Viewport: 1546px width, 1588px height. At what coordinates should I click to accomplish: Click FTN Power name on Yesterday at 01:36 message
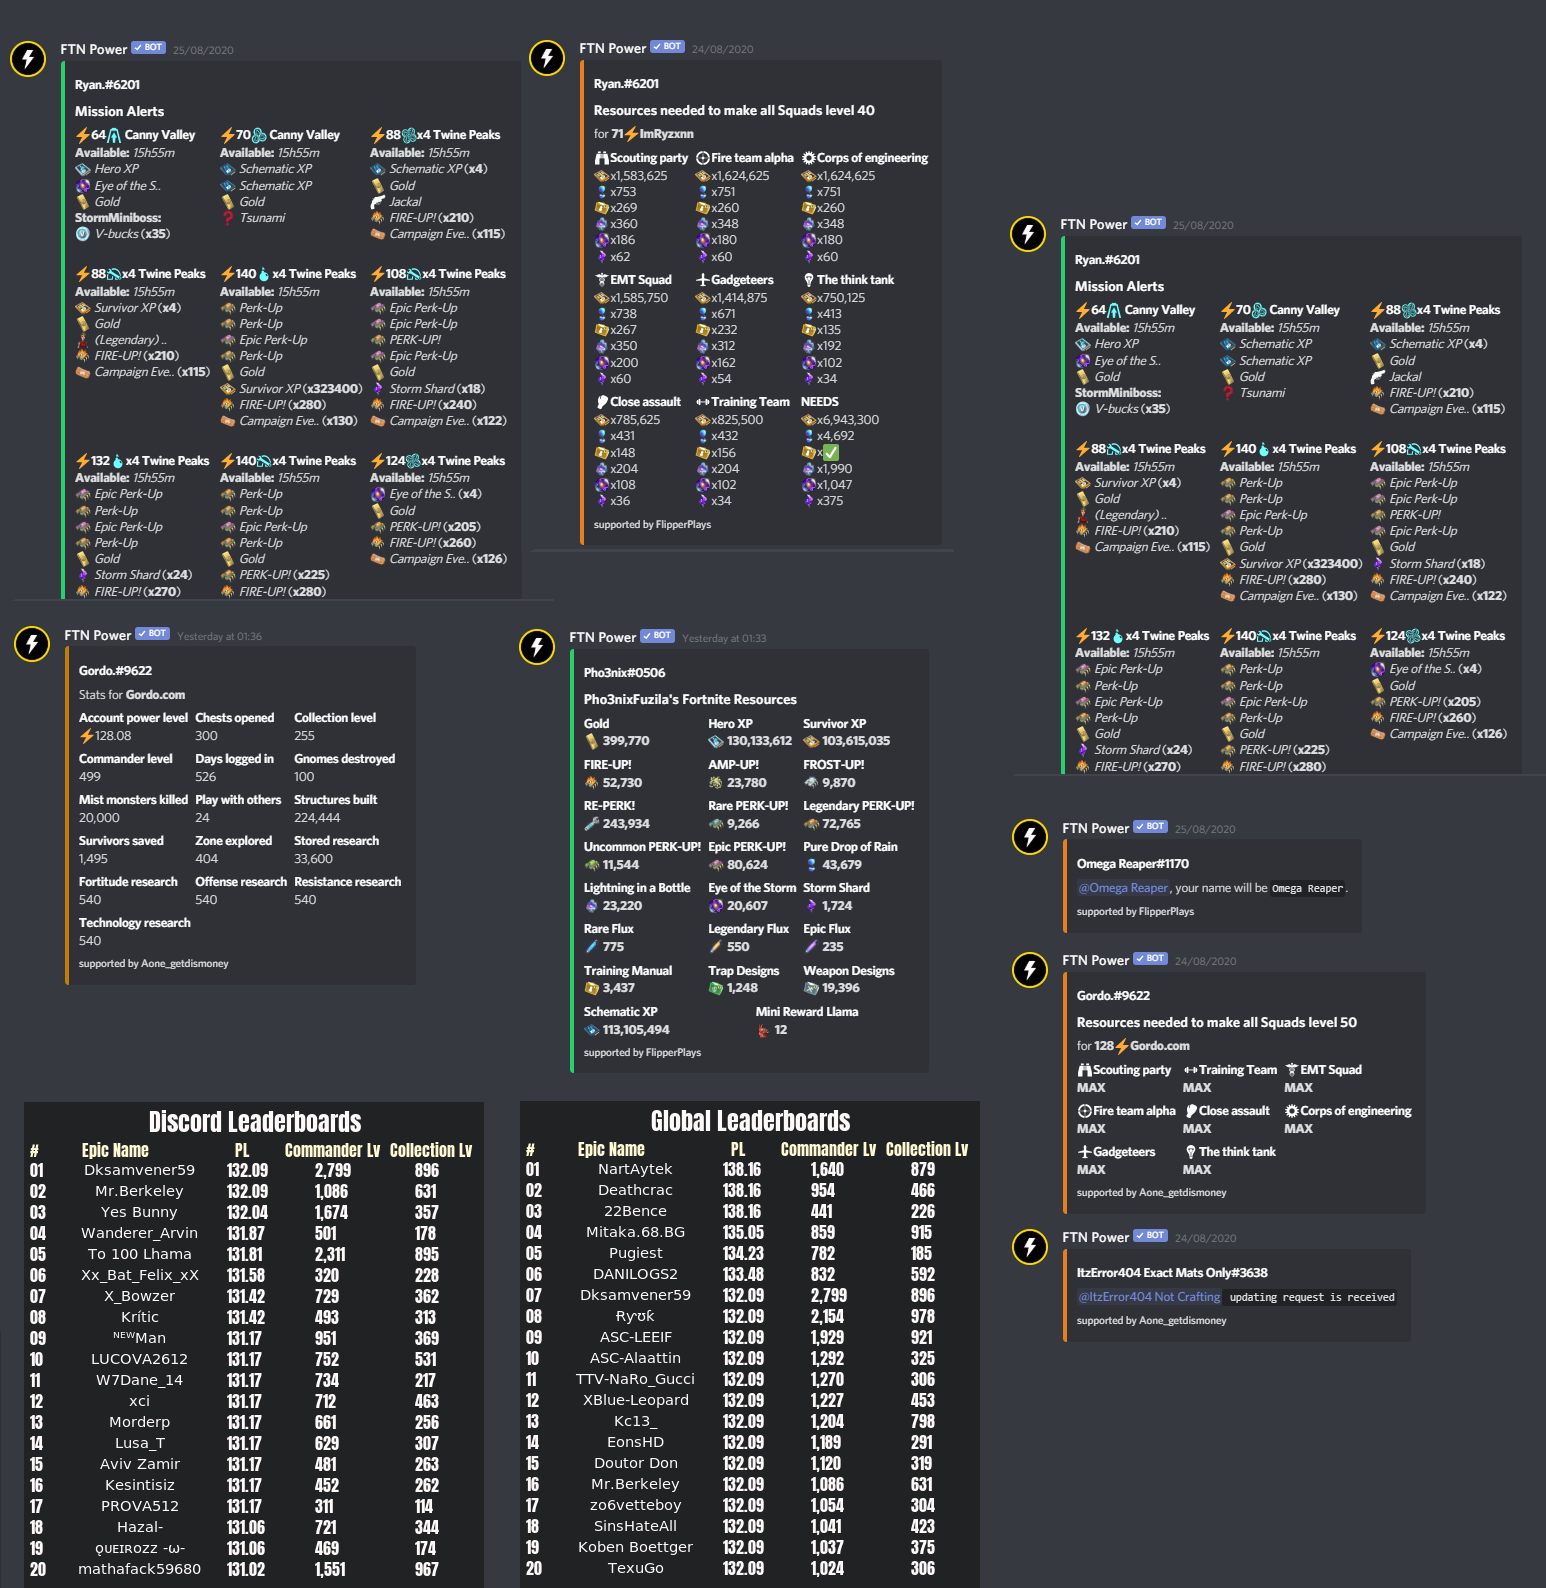tap(98, 635)
